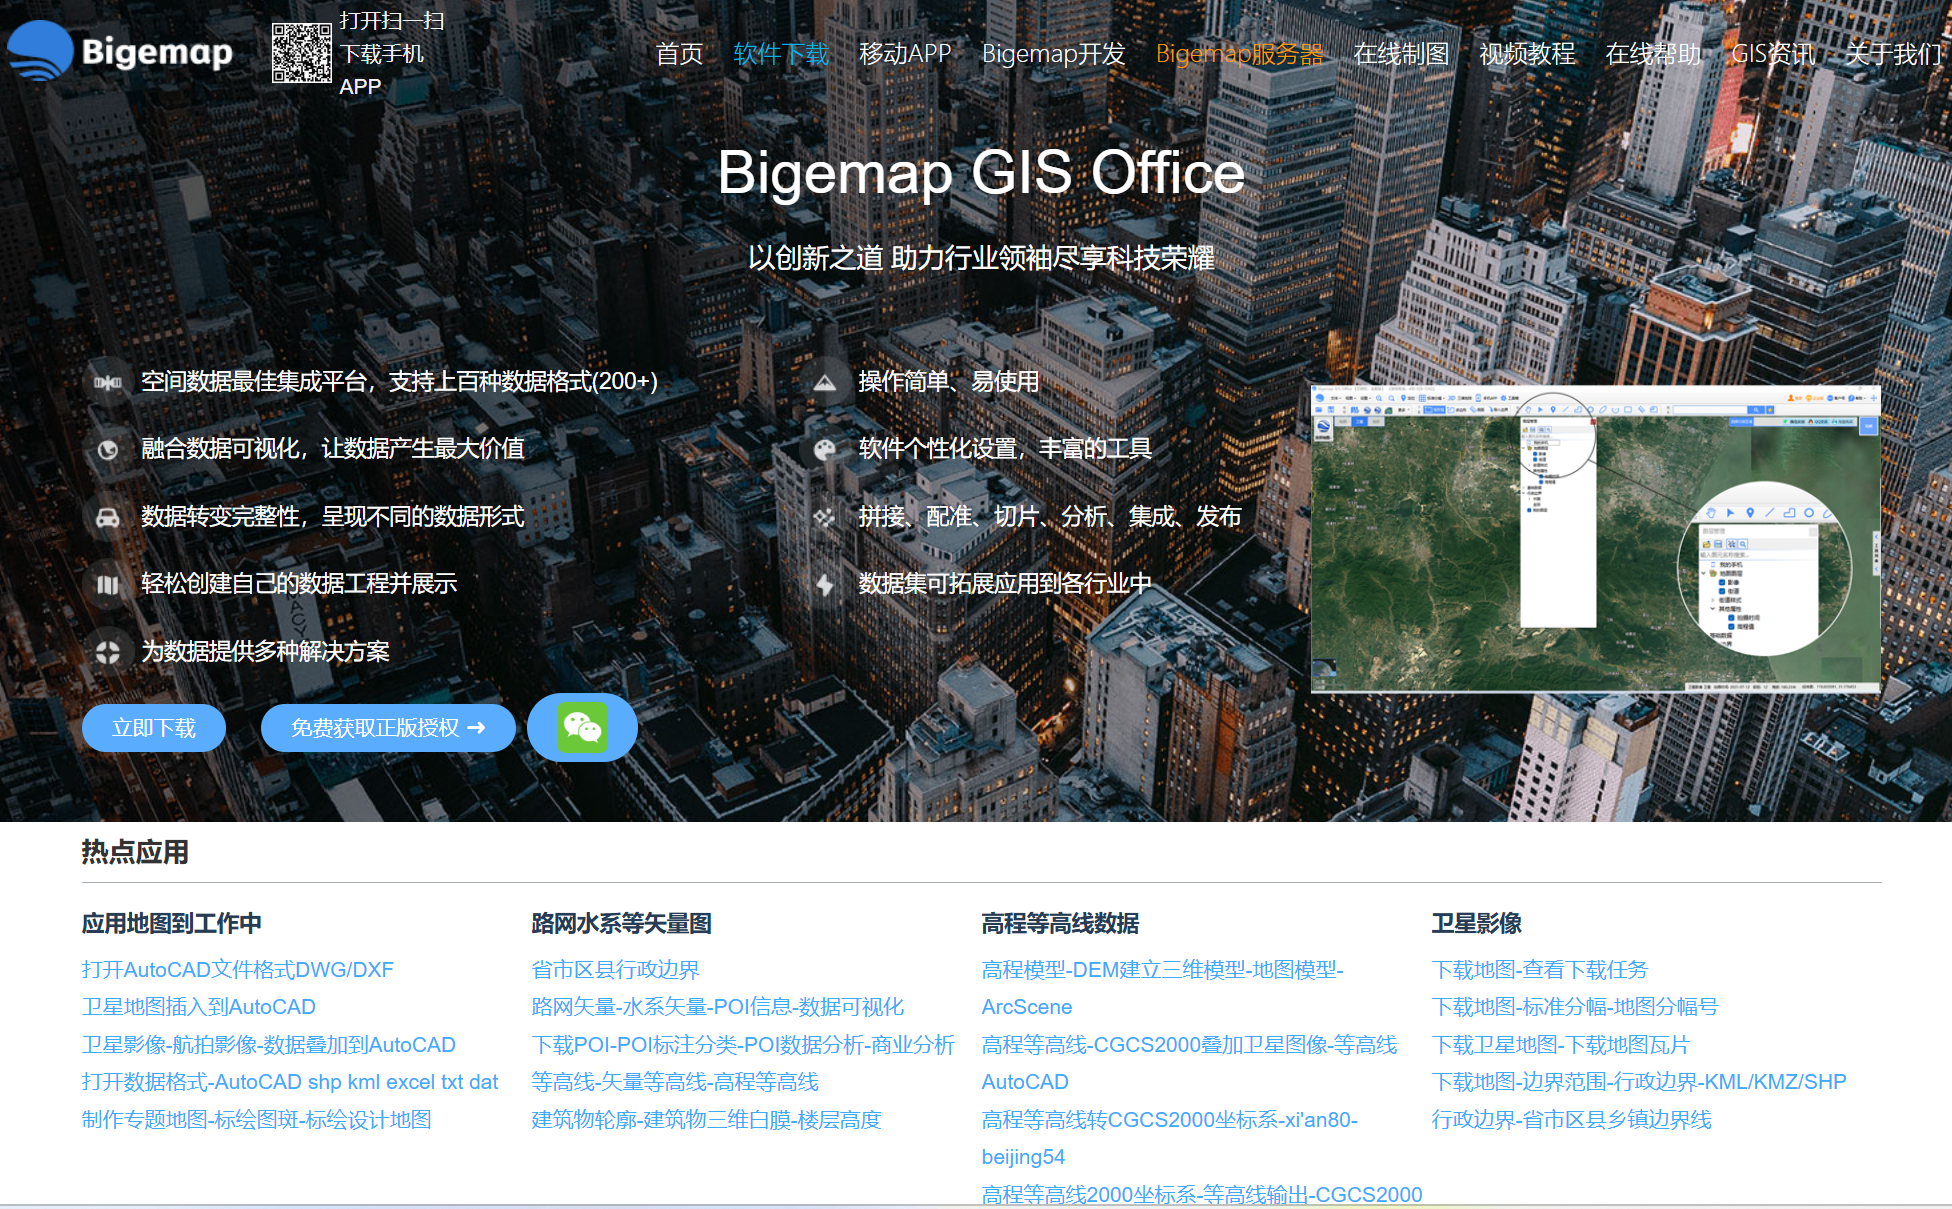Click the lightning icon beside 数据集可拓展应用

coord(824,584)
